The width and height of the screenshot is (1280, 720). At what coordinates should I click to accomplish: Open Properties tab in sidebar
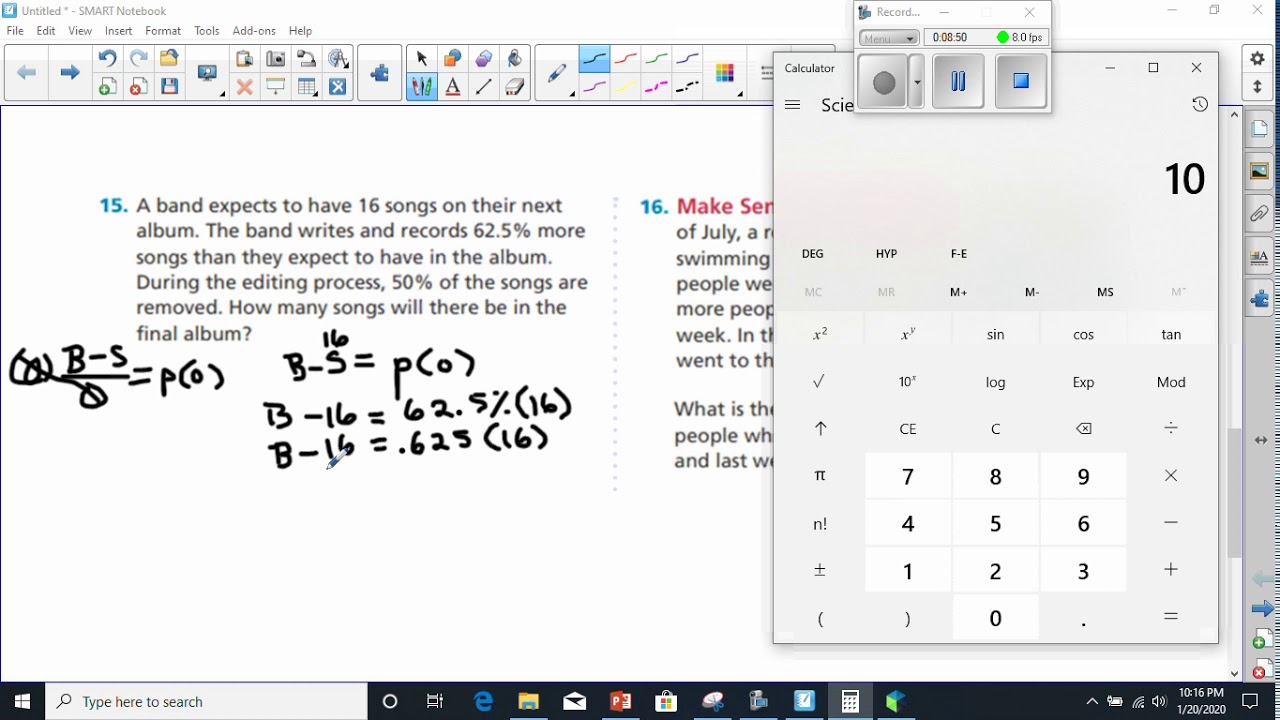coord(1259,256)
